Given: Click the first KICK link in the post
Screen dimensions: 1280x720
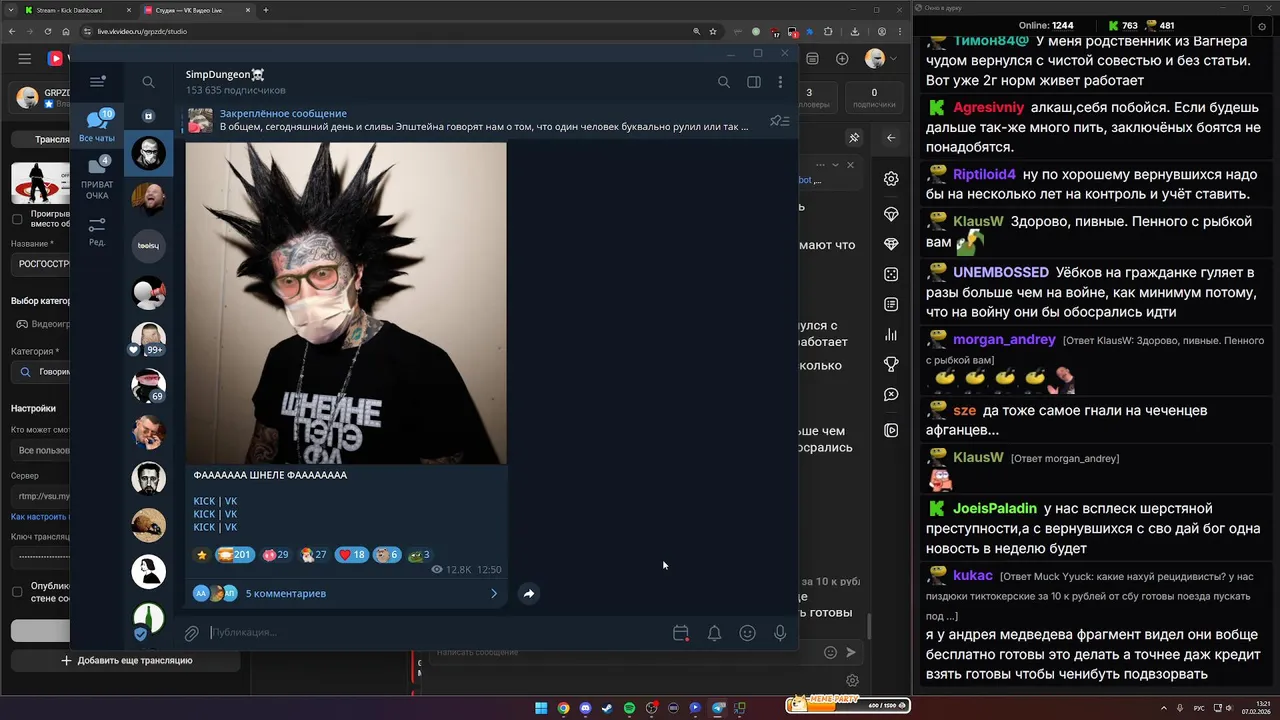Looking at the screenshot, I should (203, 501).
